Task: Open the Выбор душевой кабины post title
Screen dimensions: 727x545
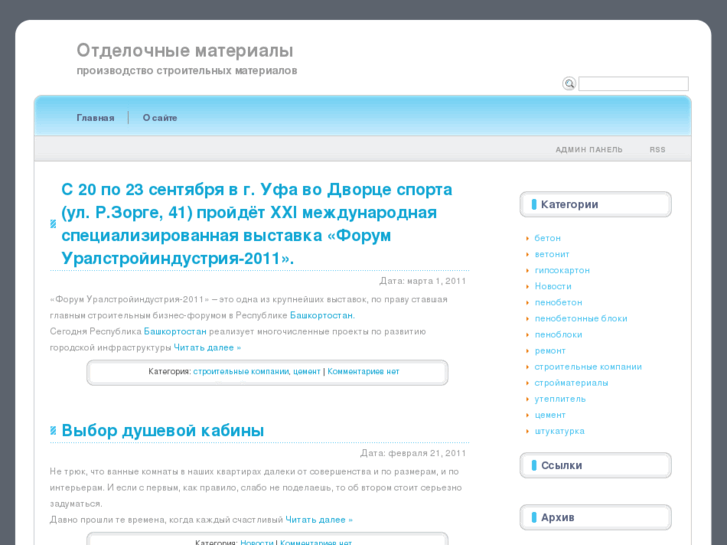Action: (163, 431)
